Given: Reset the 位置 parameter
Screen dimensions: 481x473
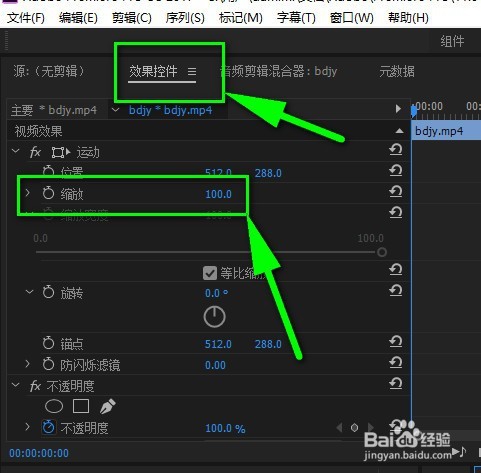Looking at the screenshot, I should pyautogui.click(x=396, y=171).
